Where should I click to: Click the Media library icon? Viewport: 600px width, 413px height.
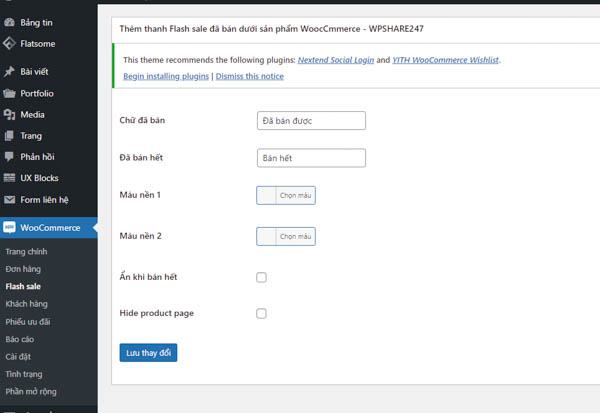click(9, 115)
